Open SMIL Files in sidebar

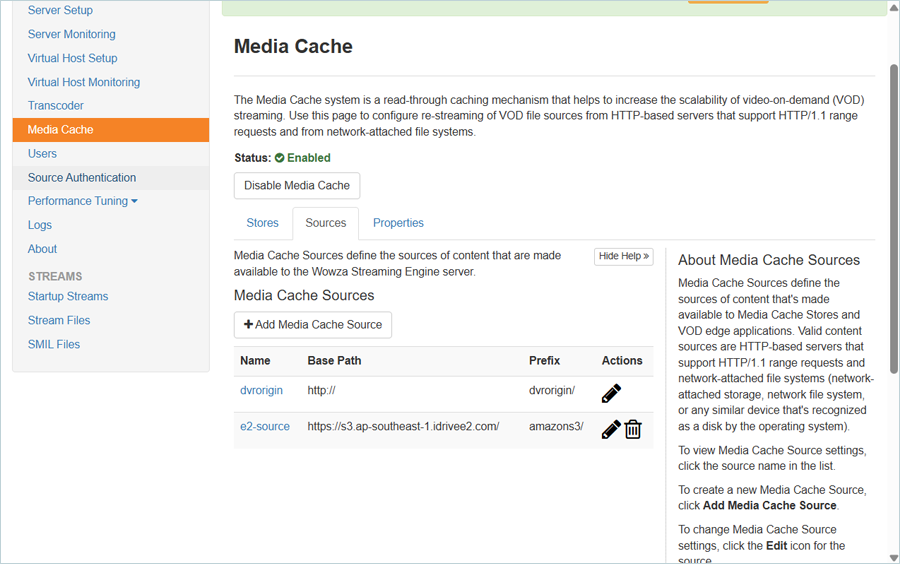pyautogui.click(x=54, y=345)
